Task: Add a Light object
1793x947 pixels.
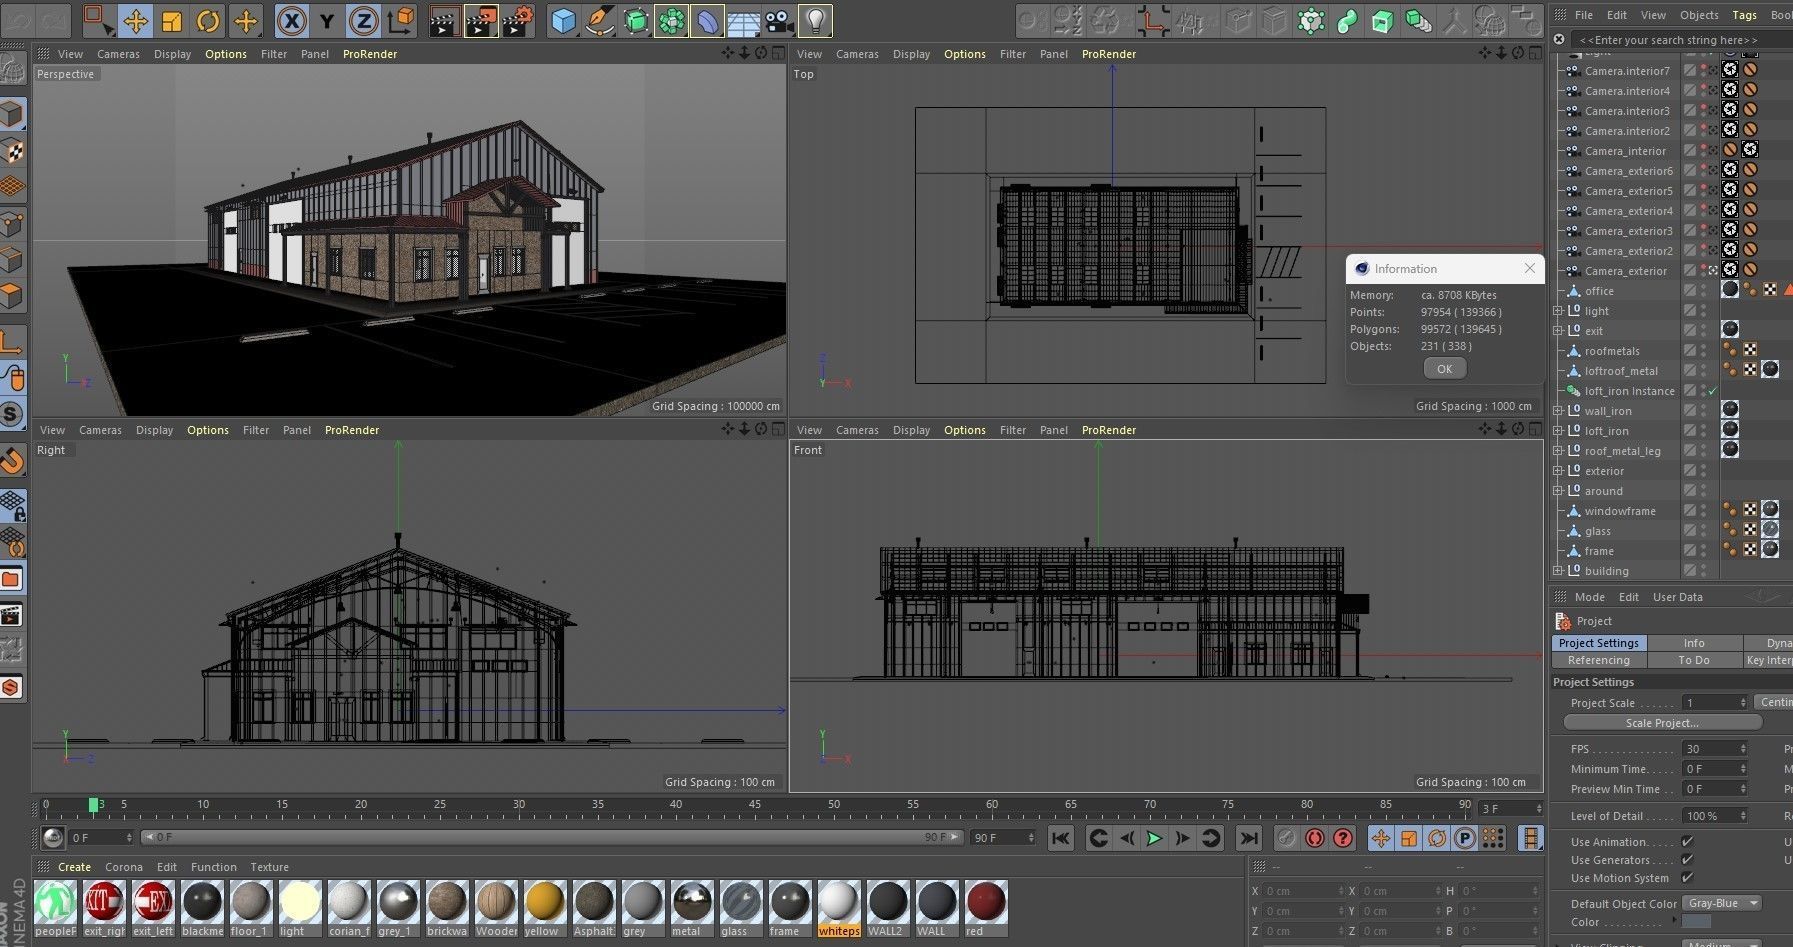Action: point(816,20)
